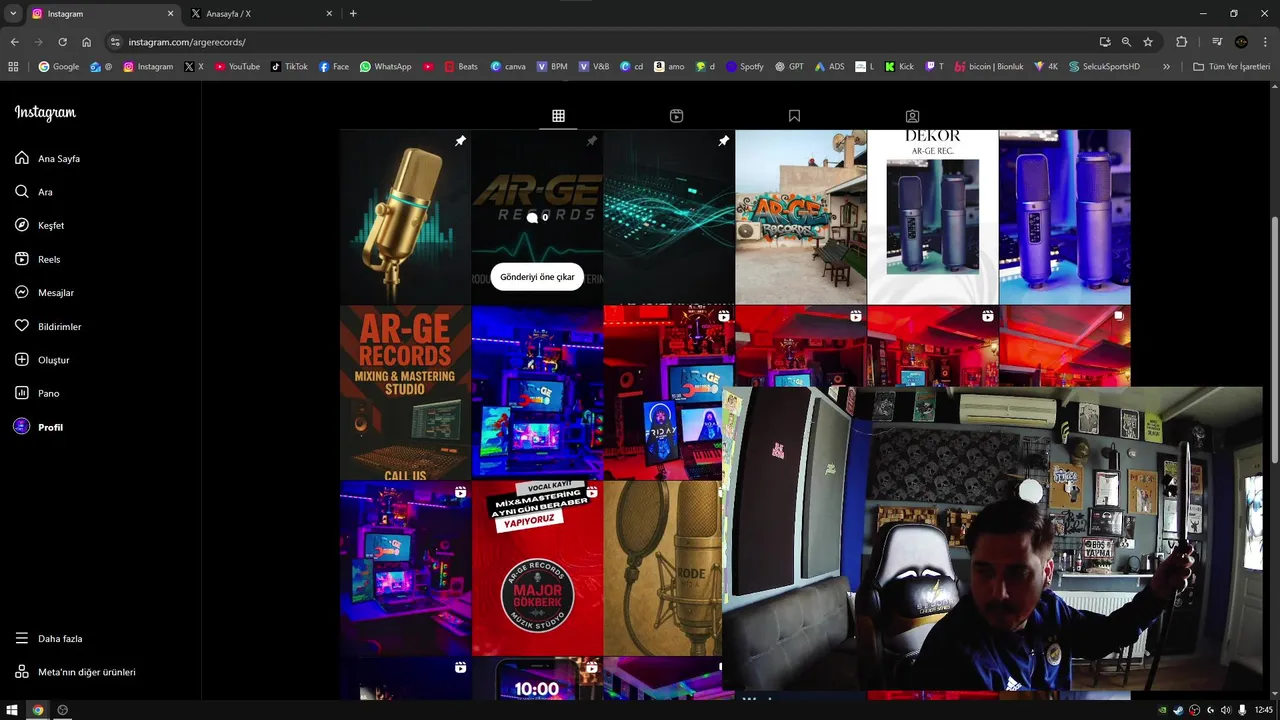View site information icon in address bar
The image size is (1280, 720).
point(115,42)
